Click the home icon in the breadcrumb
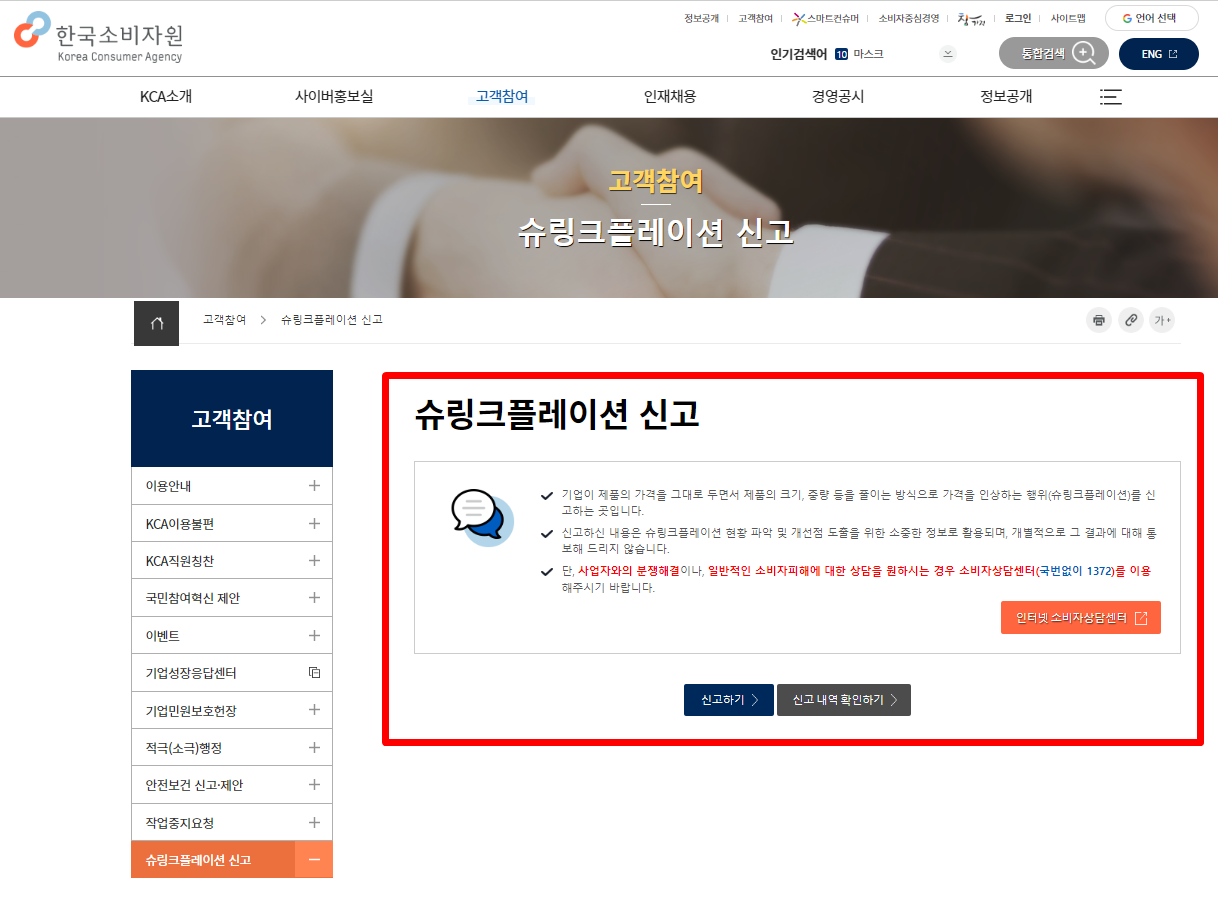This screenshot has width=1218, height=900. tap(155, 322)
